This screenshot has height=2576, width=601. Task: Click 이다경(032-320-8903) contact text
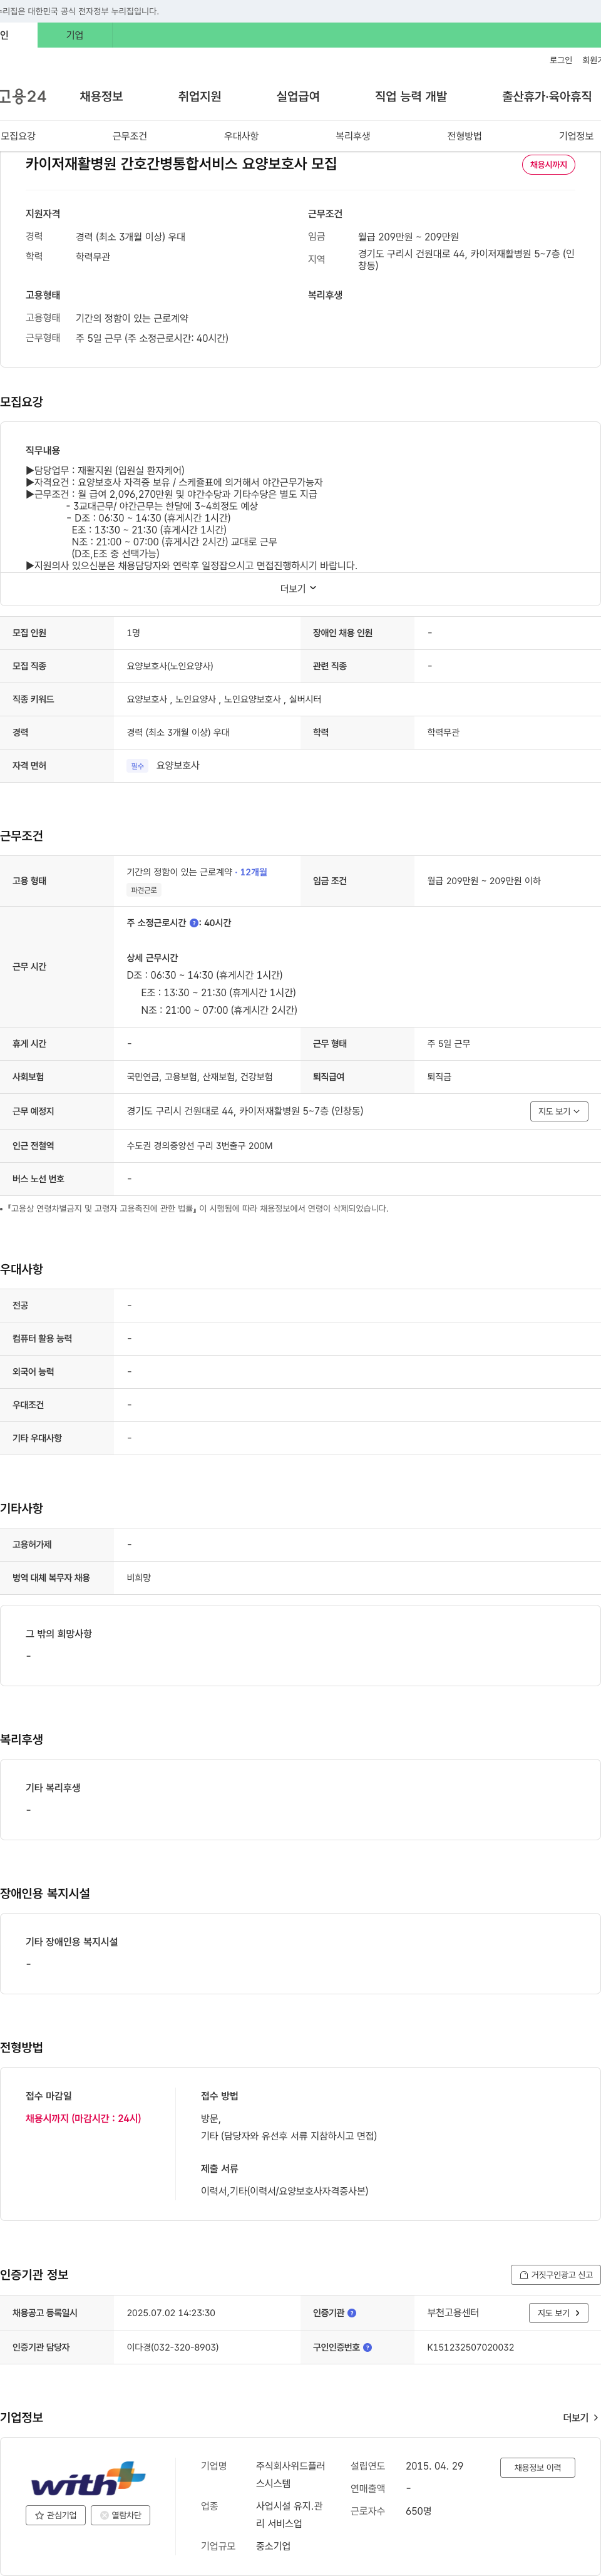[x=173, y=2347]
